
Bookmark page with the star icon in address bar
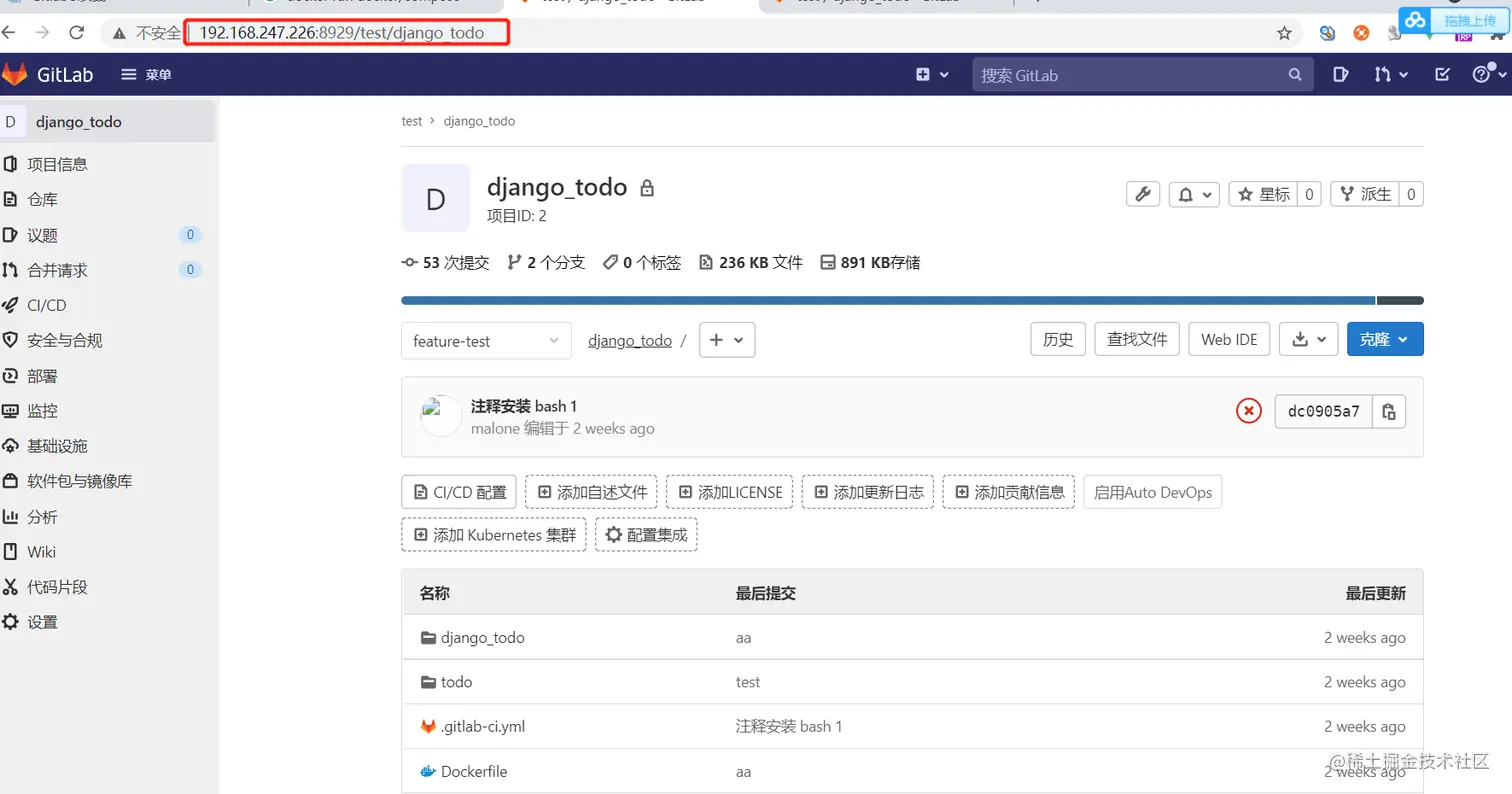[1285, 33]
